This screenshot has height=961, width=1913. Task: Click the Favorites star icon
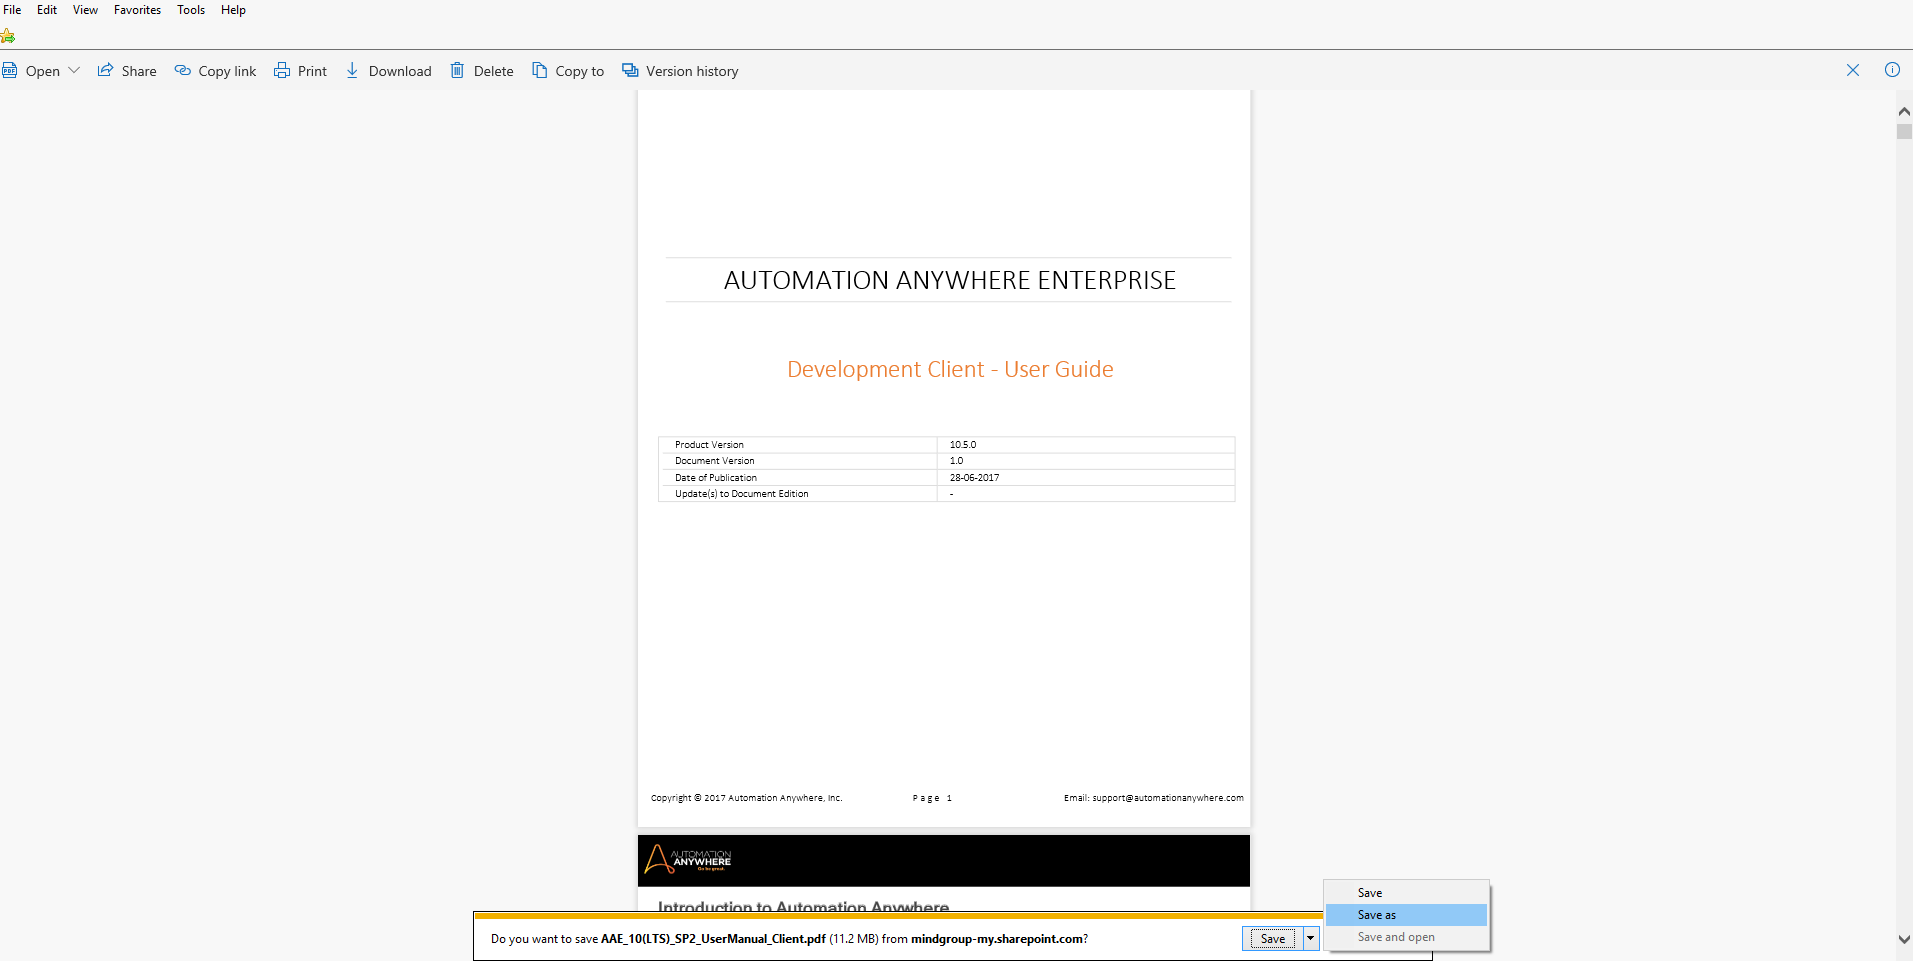(x=8, y=37)
